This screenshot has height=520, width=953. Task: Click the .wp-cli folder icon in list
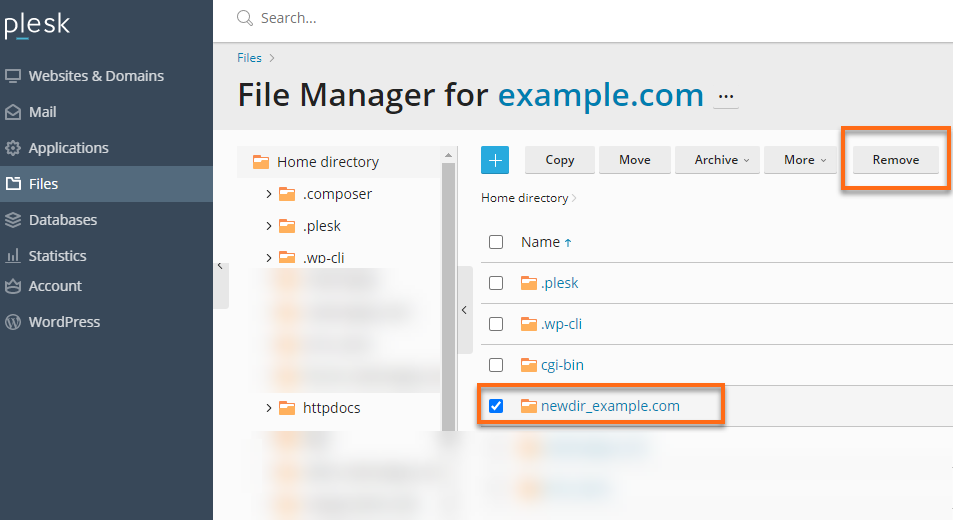(529, 324)
